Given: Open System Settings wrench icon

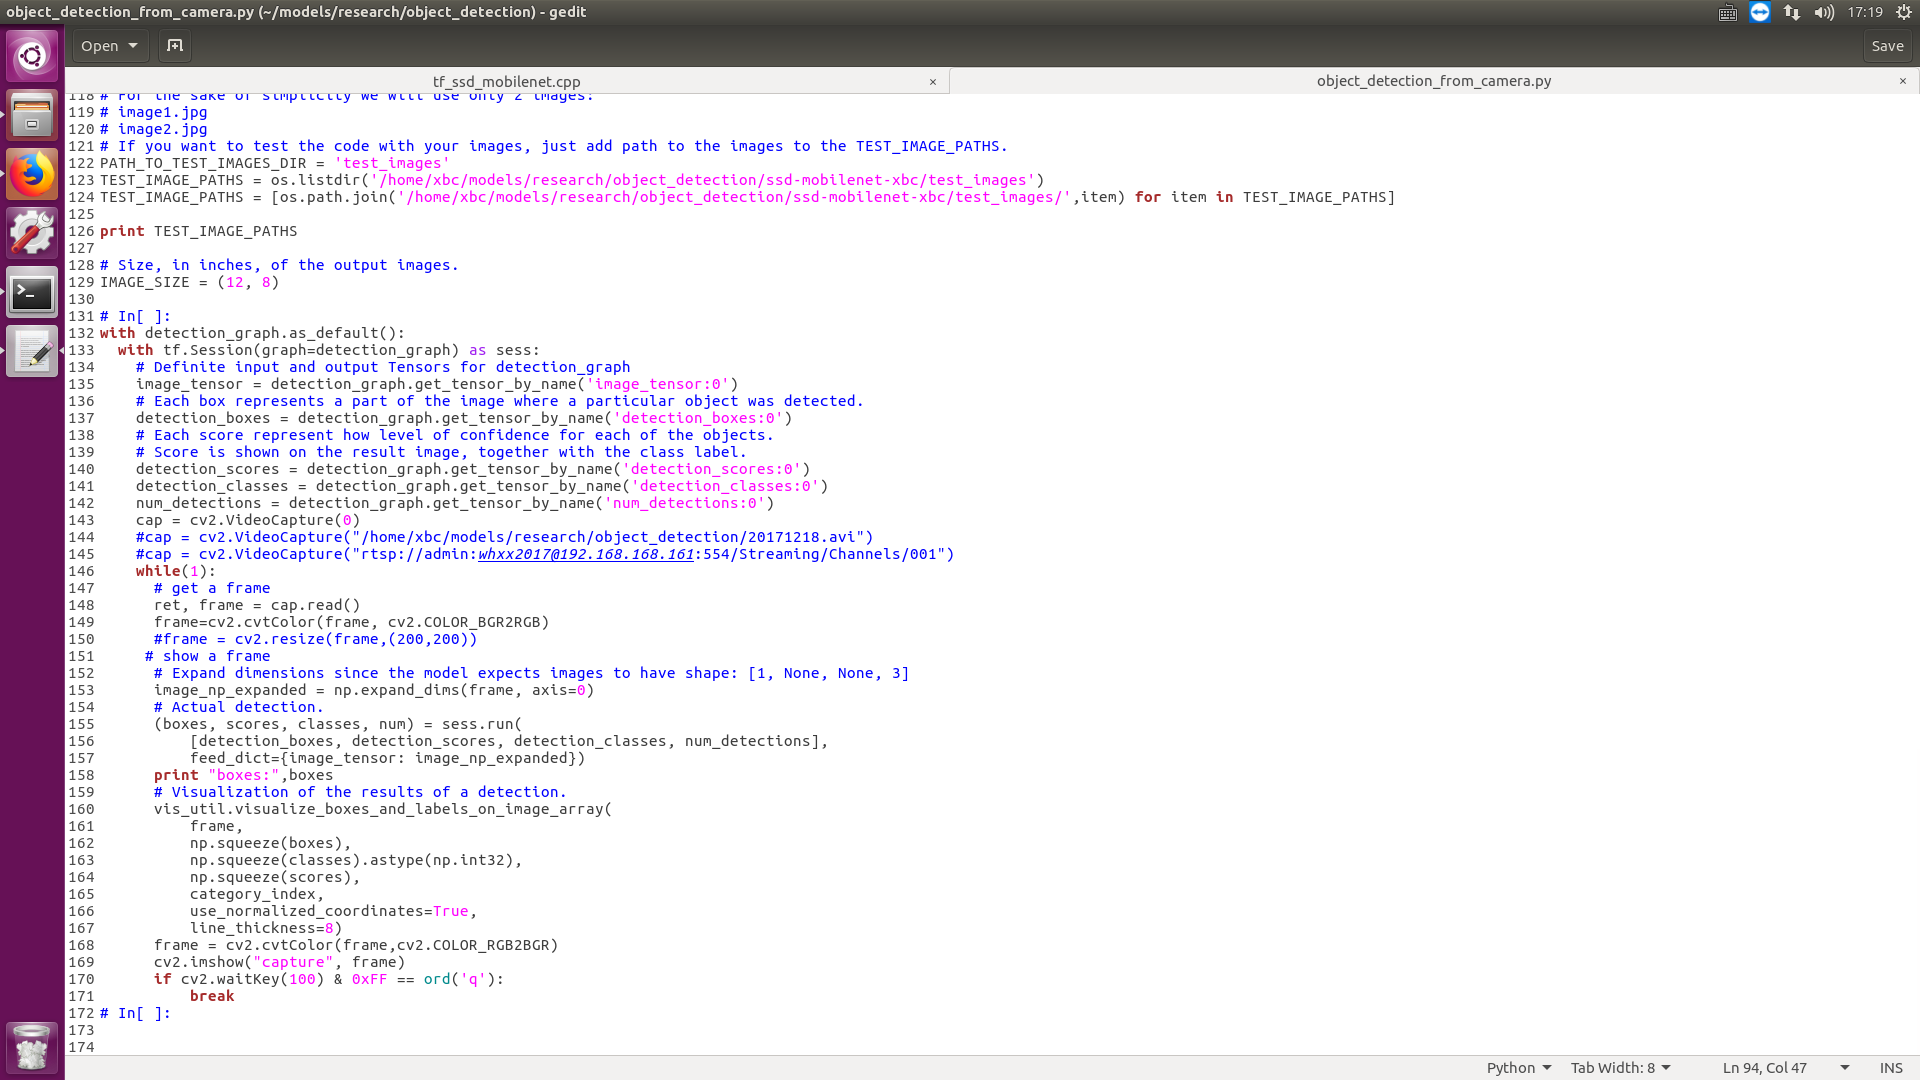Looking at the screenshot, I should coord(32,233).
